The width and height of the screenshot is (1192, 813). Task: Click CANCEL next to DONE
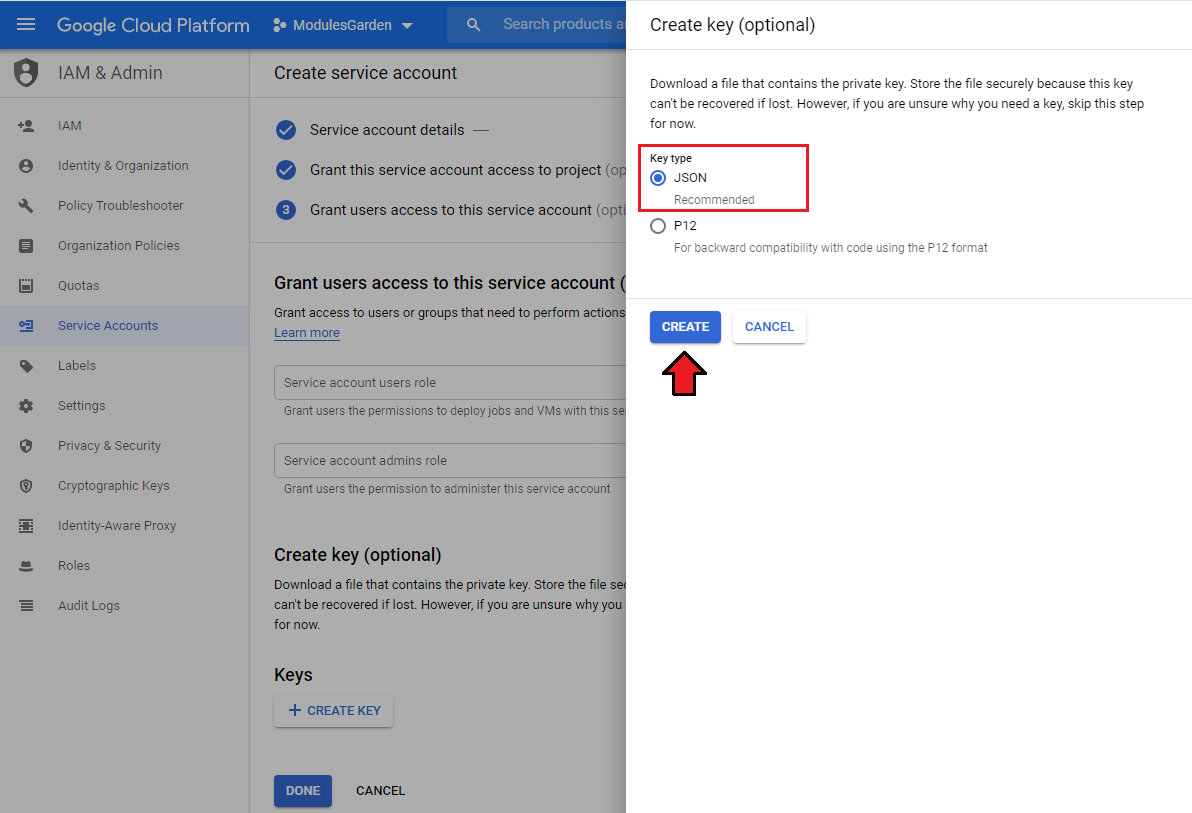[380, 791]
